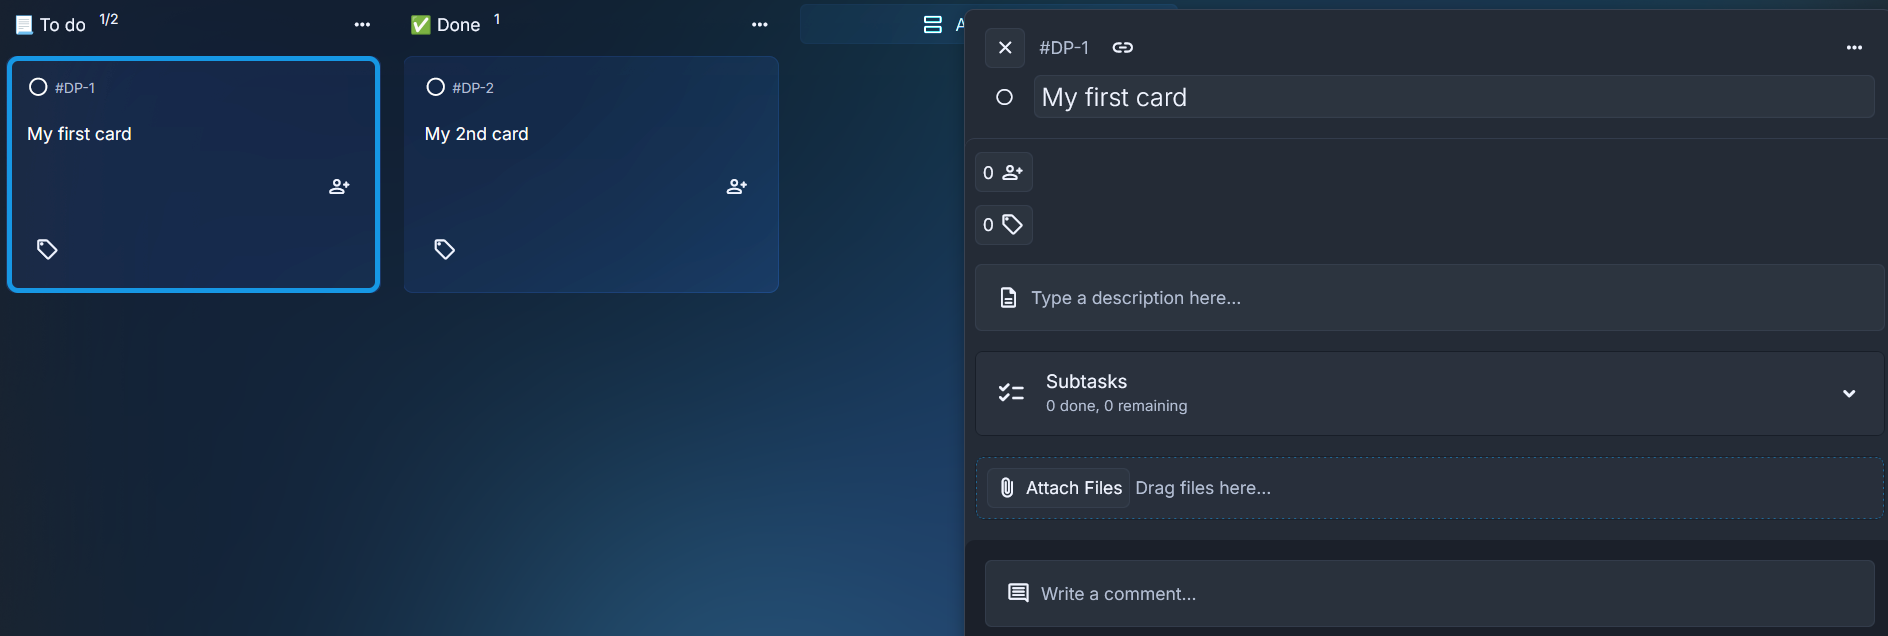Select the My first card on board
This screenshot has width=1888, height=636.
coord(194,174)
